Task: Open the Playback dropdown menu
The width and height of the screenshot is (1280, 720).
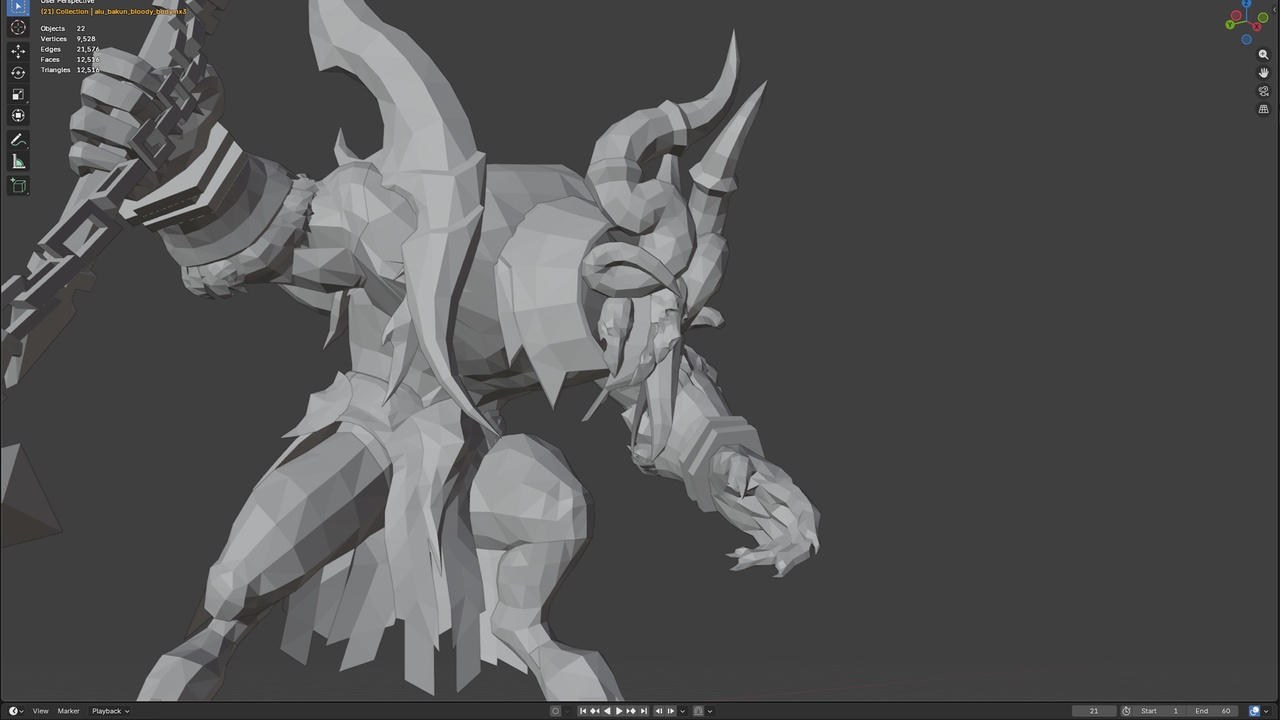Action: coord(110,711)
